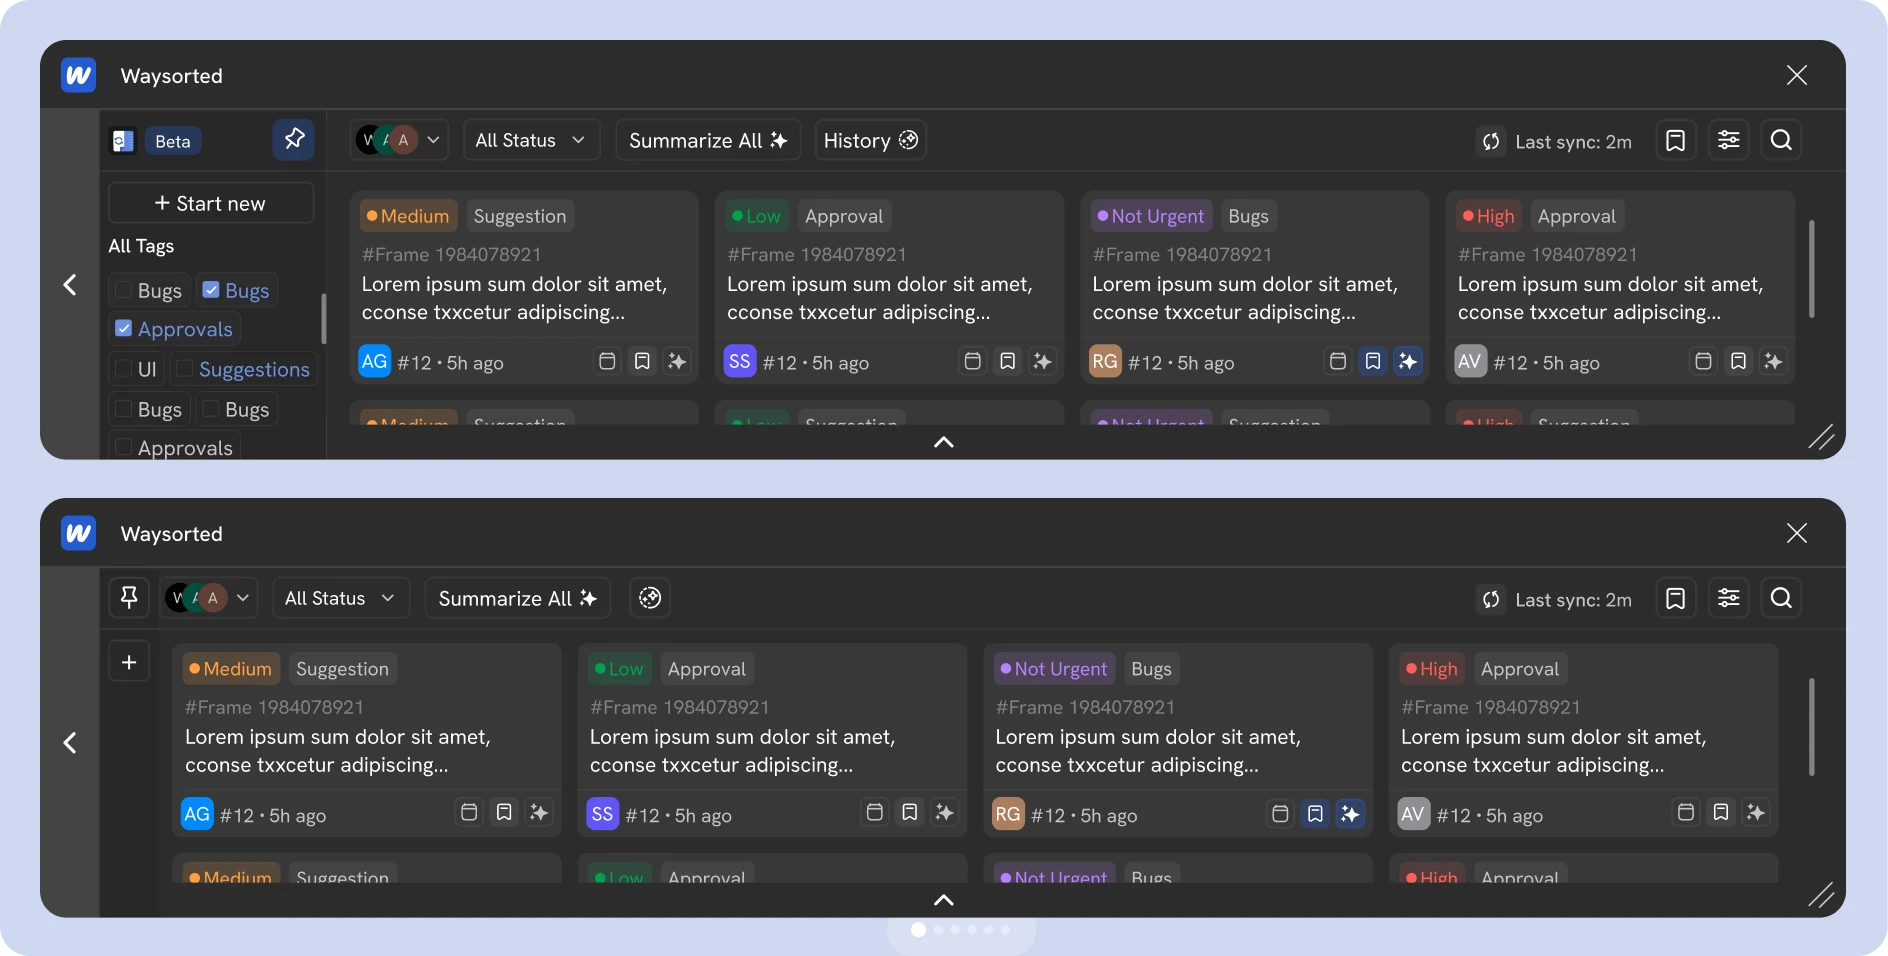Check the Suggestions tag checkbox

pyautogui.click(x=185, y=368)
